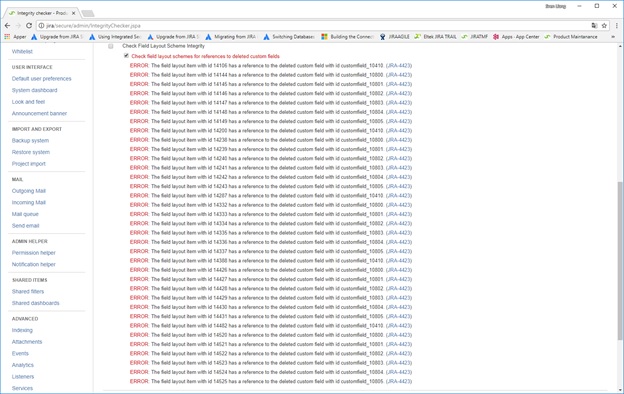624x394 pixels.
Task: Open Eltek JIRA TRAIL bookmark
Action: [x=435, y=37]
